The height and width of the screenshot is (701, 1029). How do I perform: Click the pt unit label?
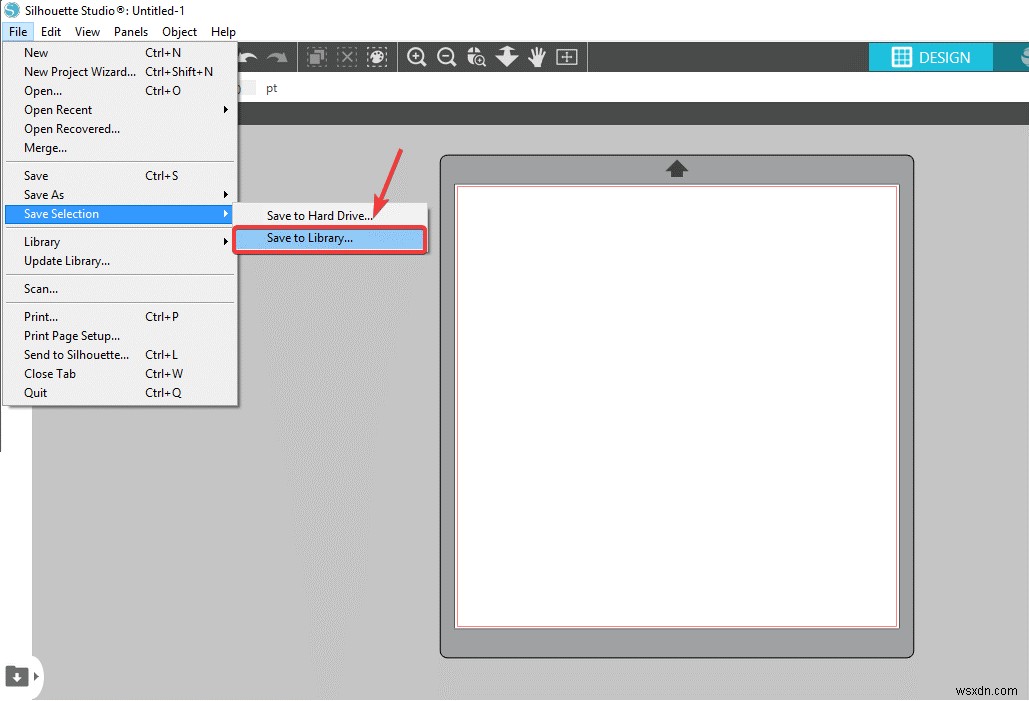coord(272,88)
